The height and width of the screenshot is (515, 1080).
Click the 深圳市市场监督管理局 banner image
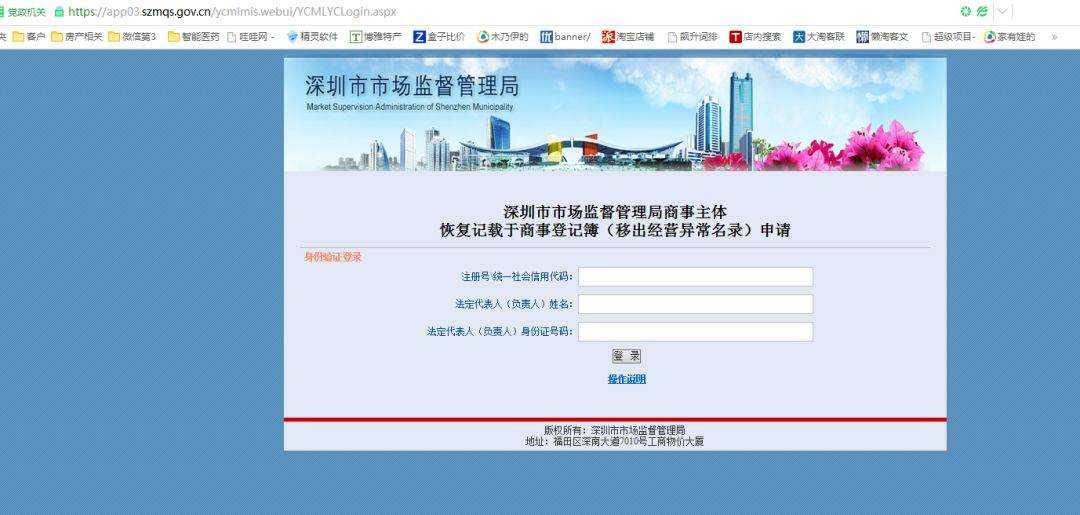coord(614,114)
